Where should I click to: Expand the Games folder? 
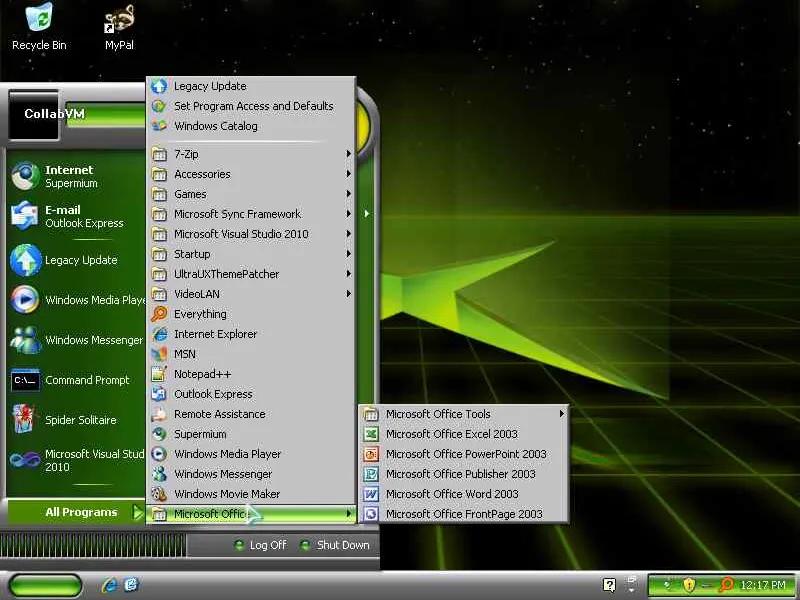pos(251,194)
